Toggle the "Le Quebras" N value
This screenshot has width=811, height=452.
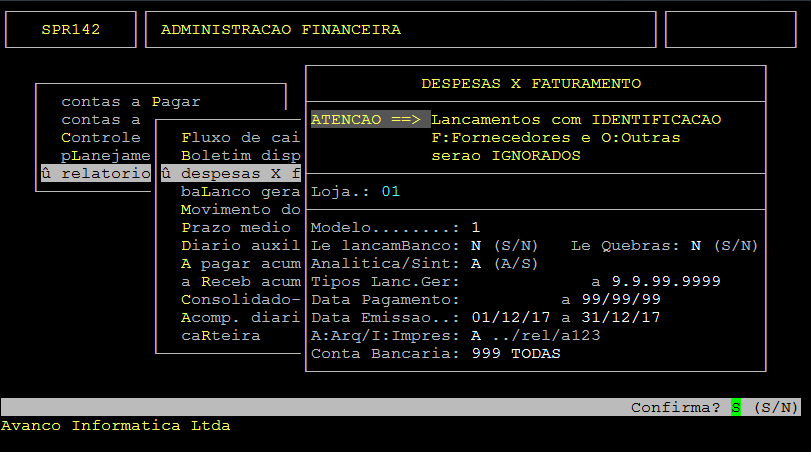point(696,245)
